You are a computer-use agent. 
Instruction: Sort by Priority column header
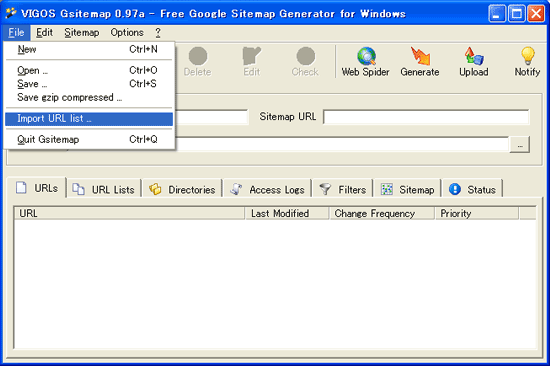click(477, 213)
